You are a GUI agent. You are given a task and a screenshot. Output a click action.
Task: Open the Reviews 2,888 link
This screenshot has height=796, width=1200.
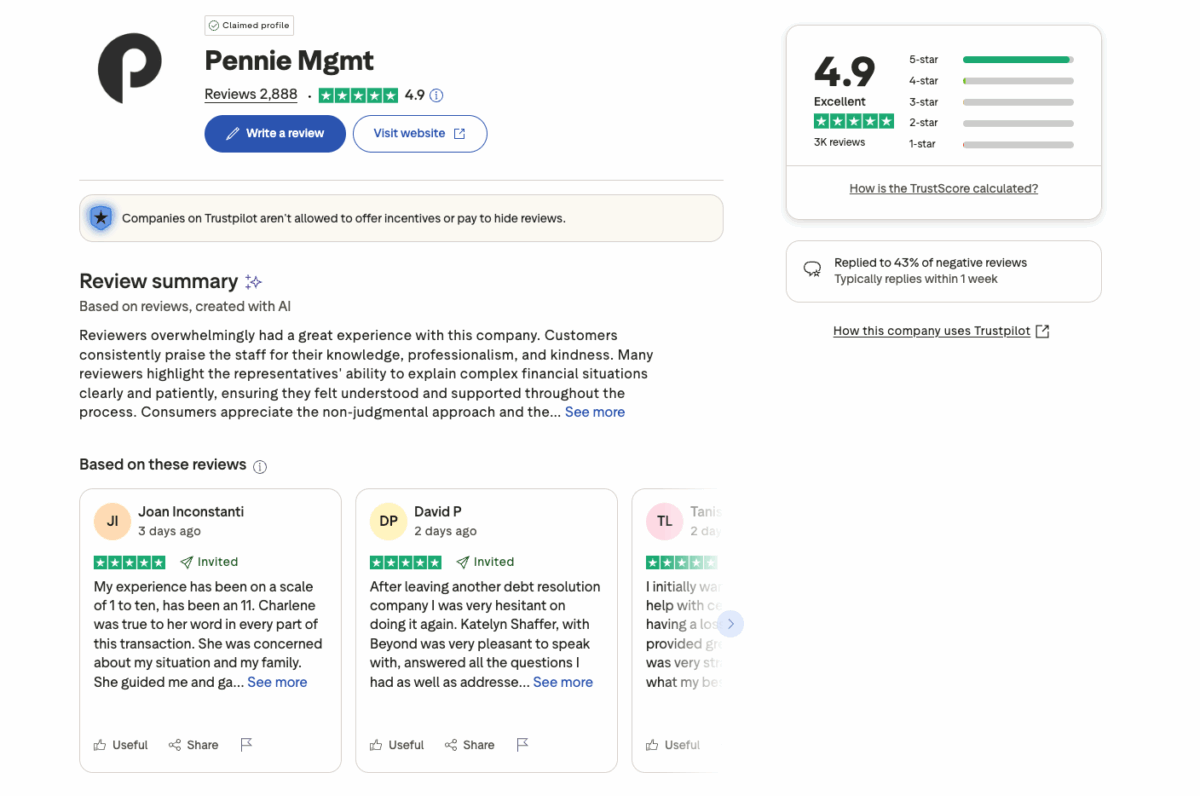pos(251,94)
